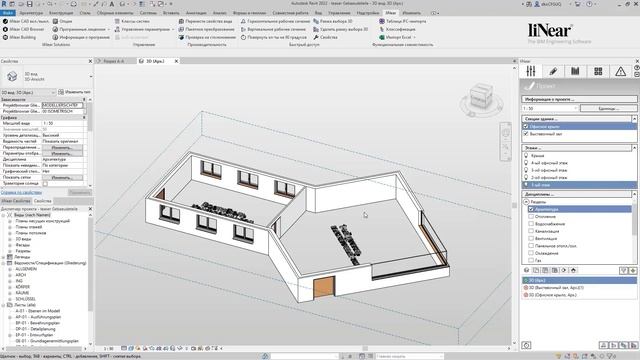This screenshot has height=360, width=640.
Task: Run Перенести свойства вида command
Action: pyautogui.click(x=205, y=21)
